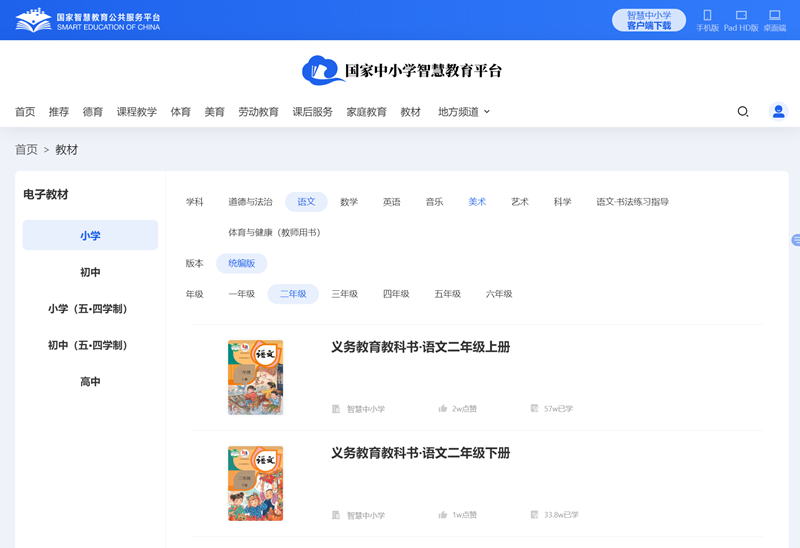Click the 教材 breadcrumb link

[66, 150]
